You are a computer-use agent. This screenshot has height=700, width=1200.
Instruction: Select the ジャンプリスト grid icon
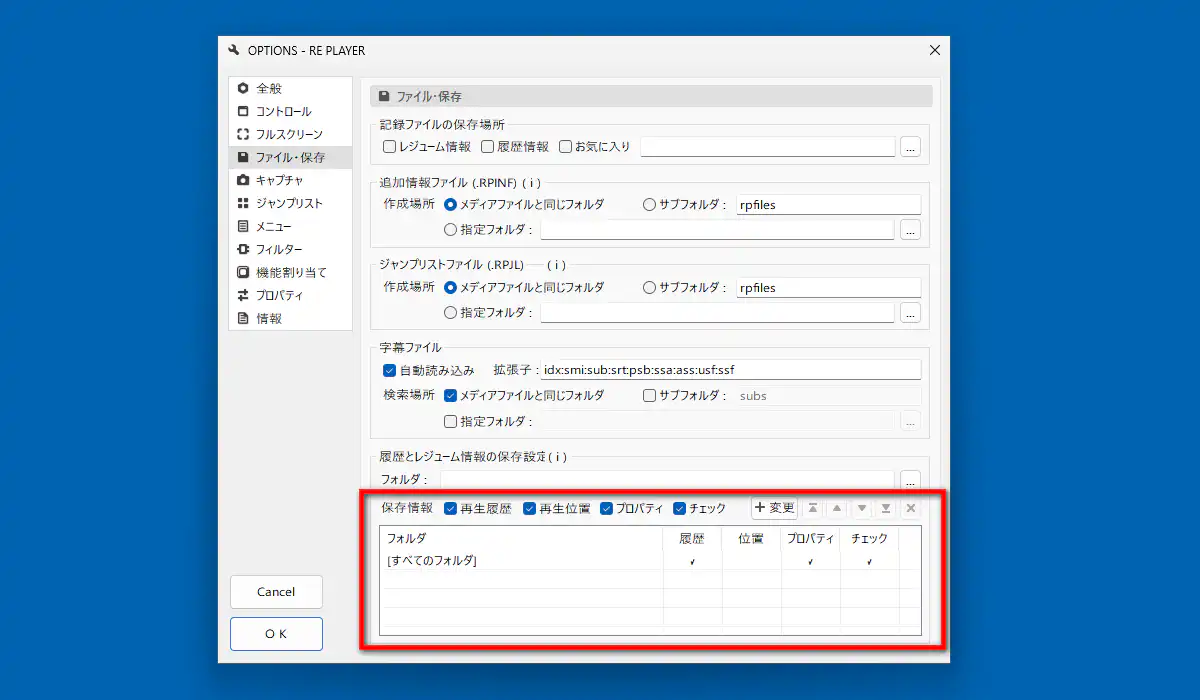(x=243, y=203)
